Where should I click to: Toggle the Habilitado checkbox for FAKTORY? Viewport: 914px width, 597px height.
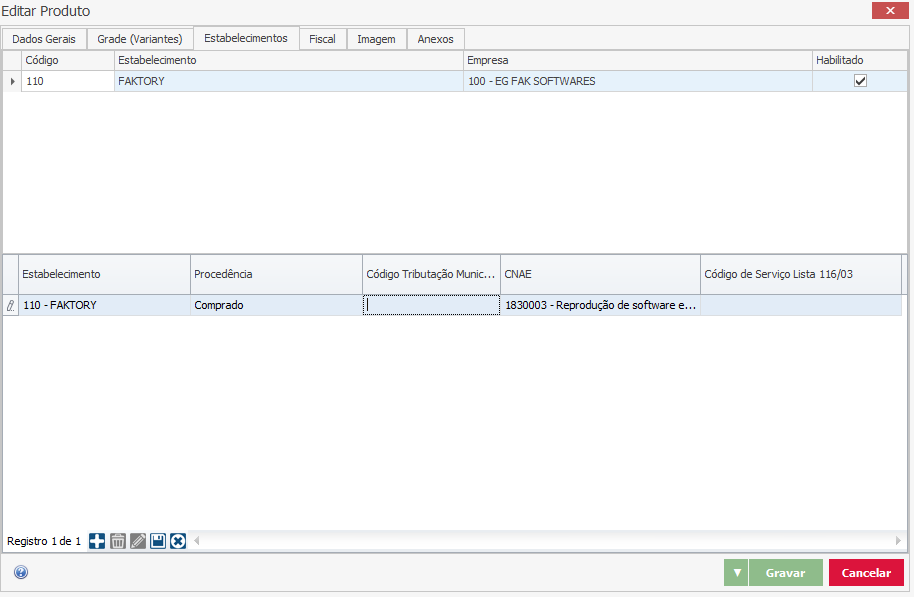(x=860, y=81)
